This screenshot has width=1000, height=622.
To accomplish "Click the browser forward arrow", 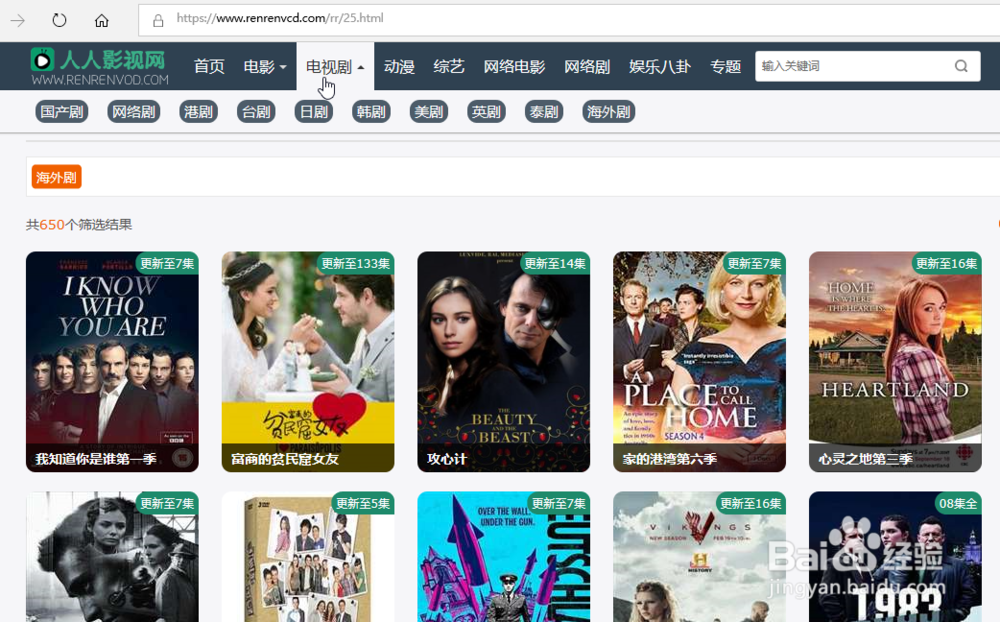I will tap(18, 20).
